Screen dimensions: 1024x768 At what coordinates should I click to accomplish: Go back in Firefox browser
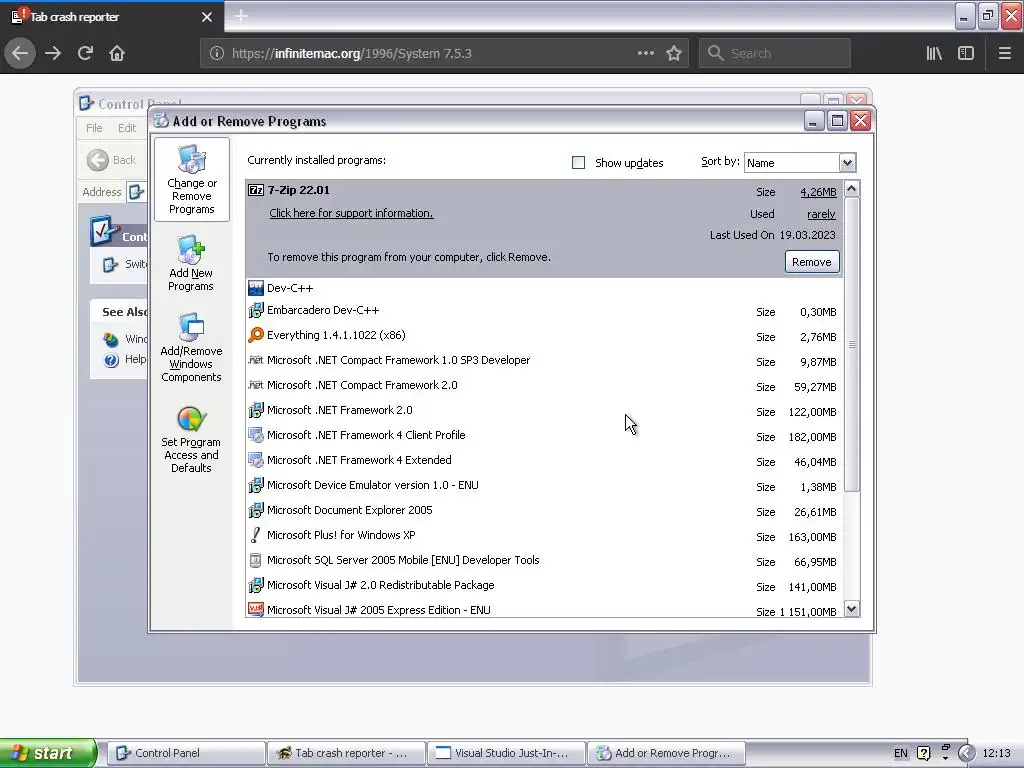20,54
